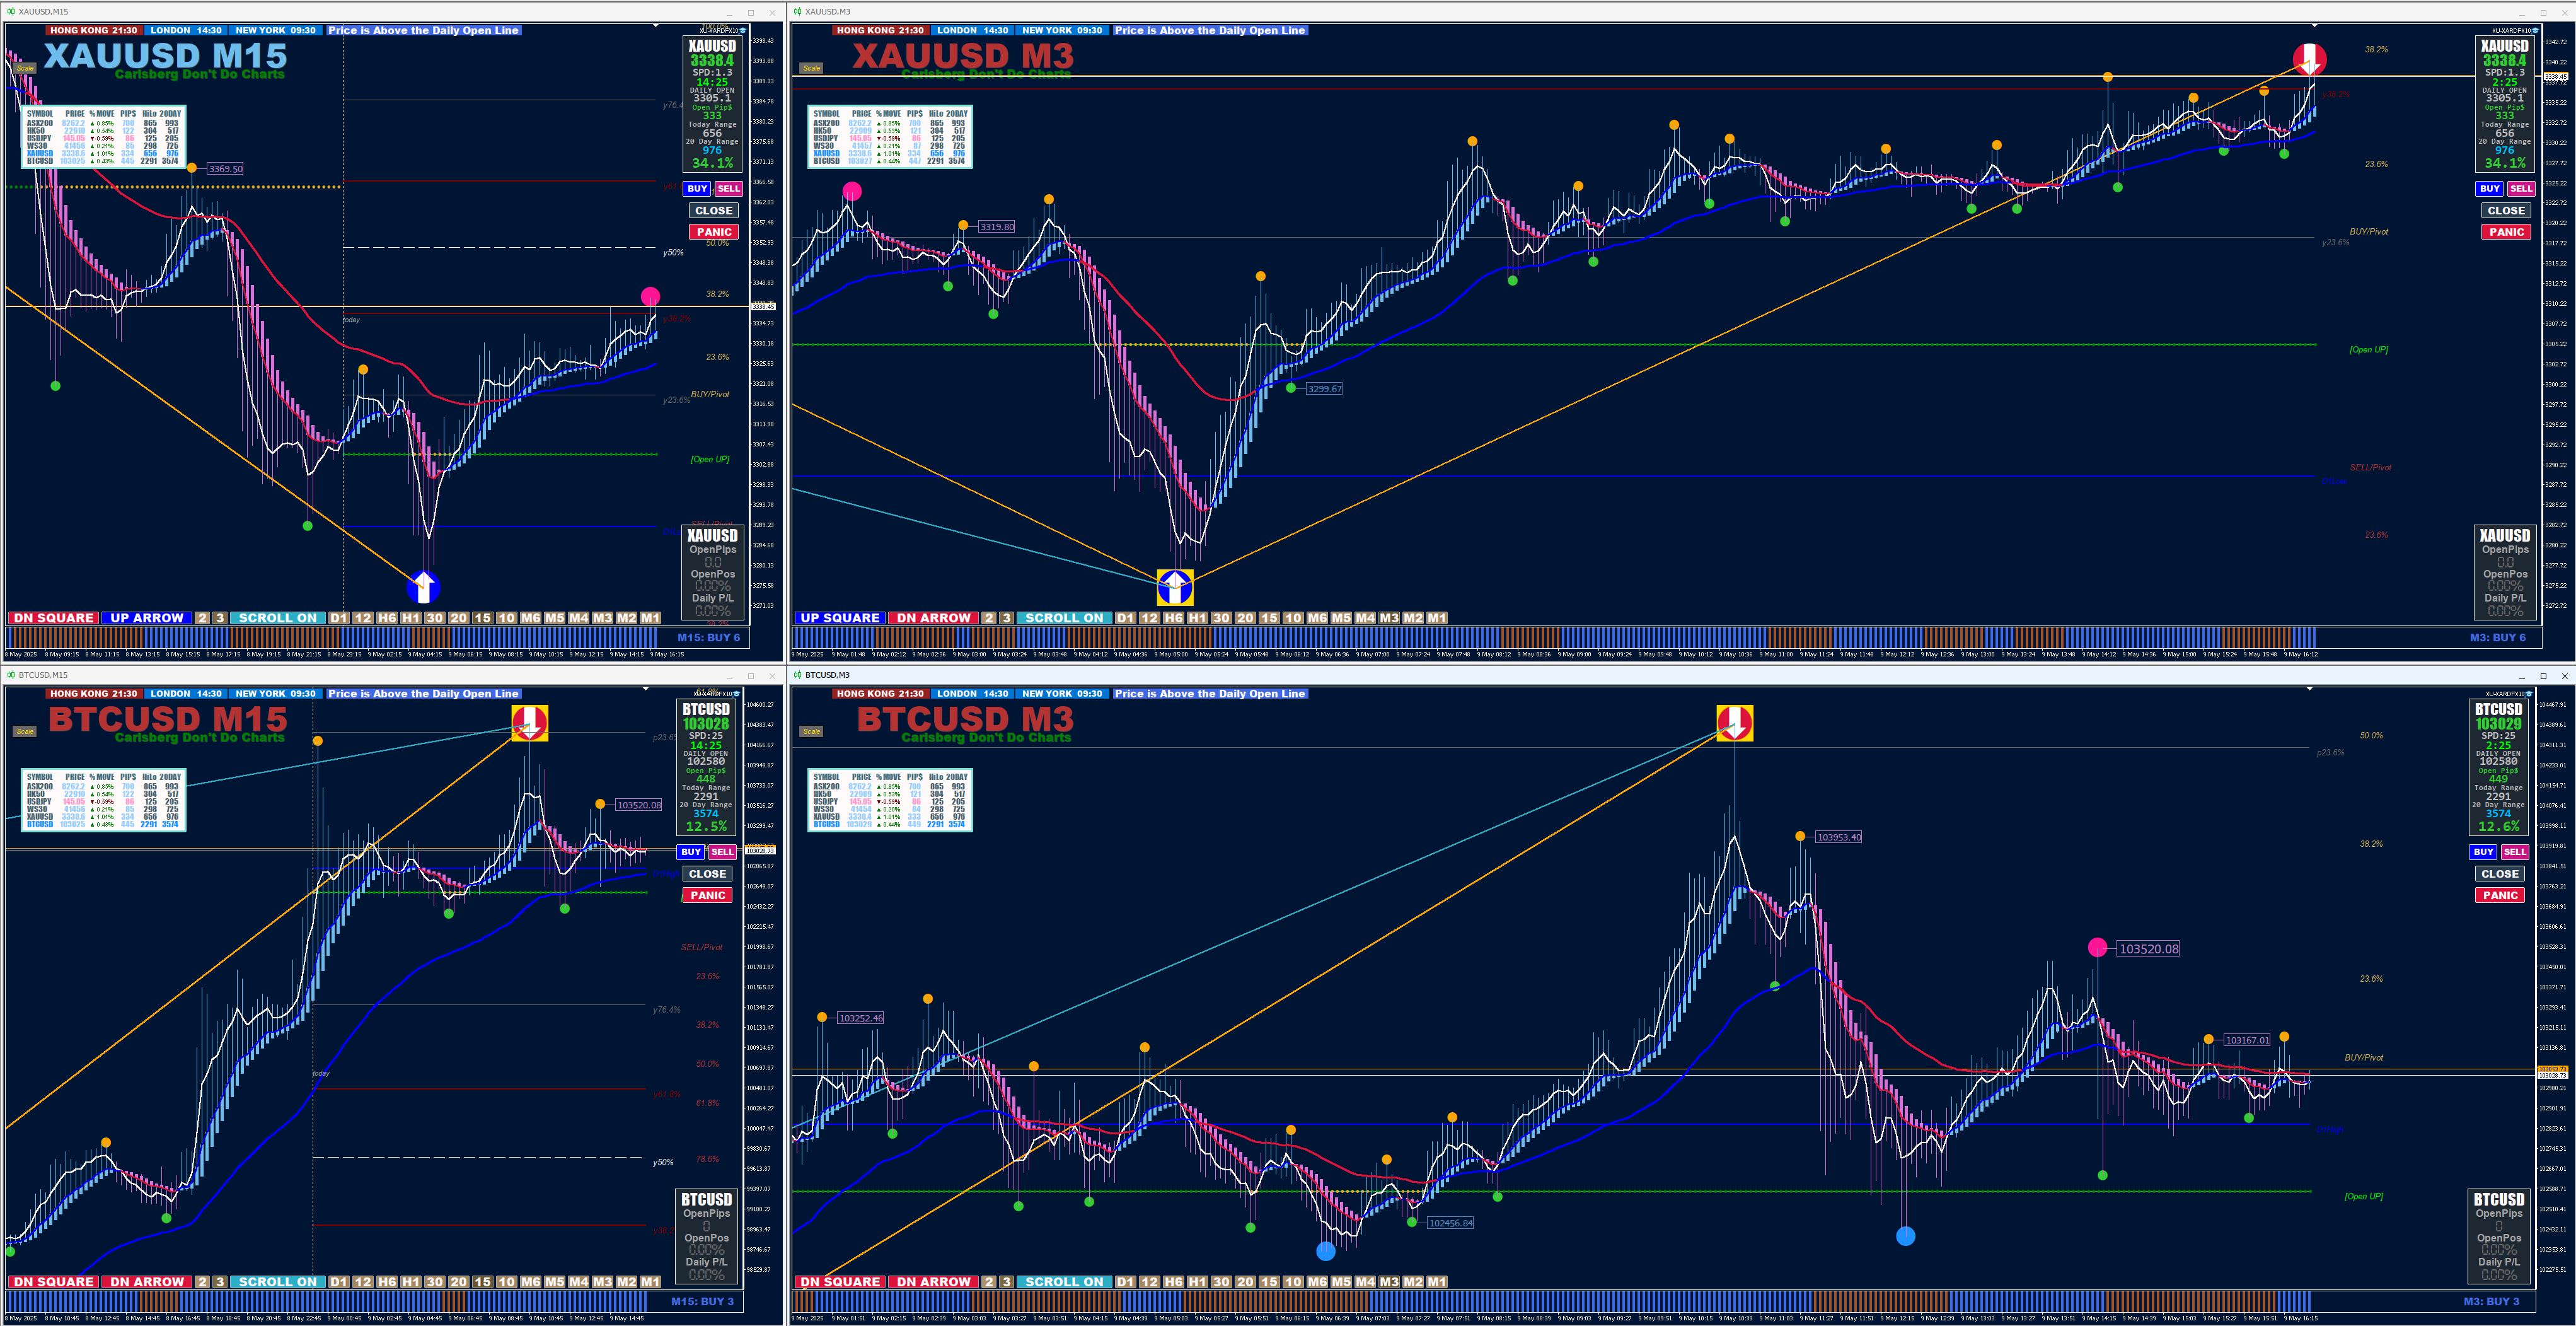
Task: Click chart shift triangle atop BTCUSD M15 chart
Action: 645,688
